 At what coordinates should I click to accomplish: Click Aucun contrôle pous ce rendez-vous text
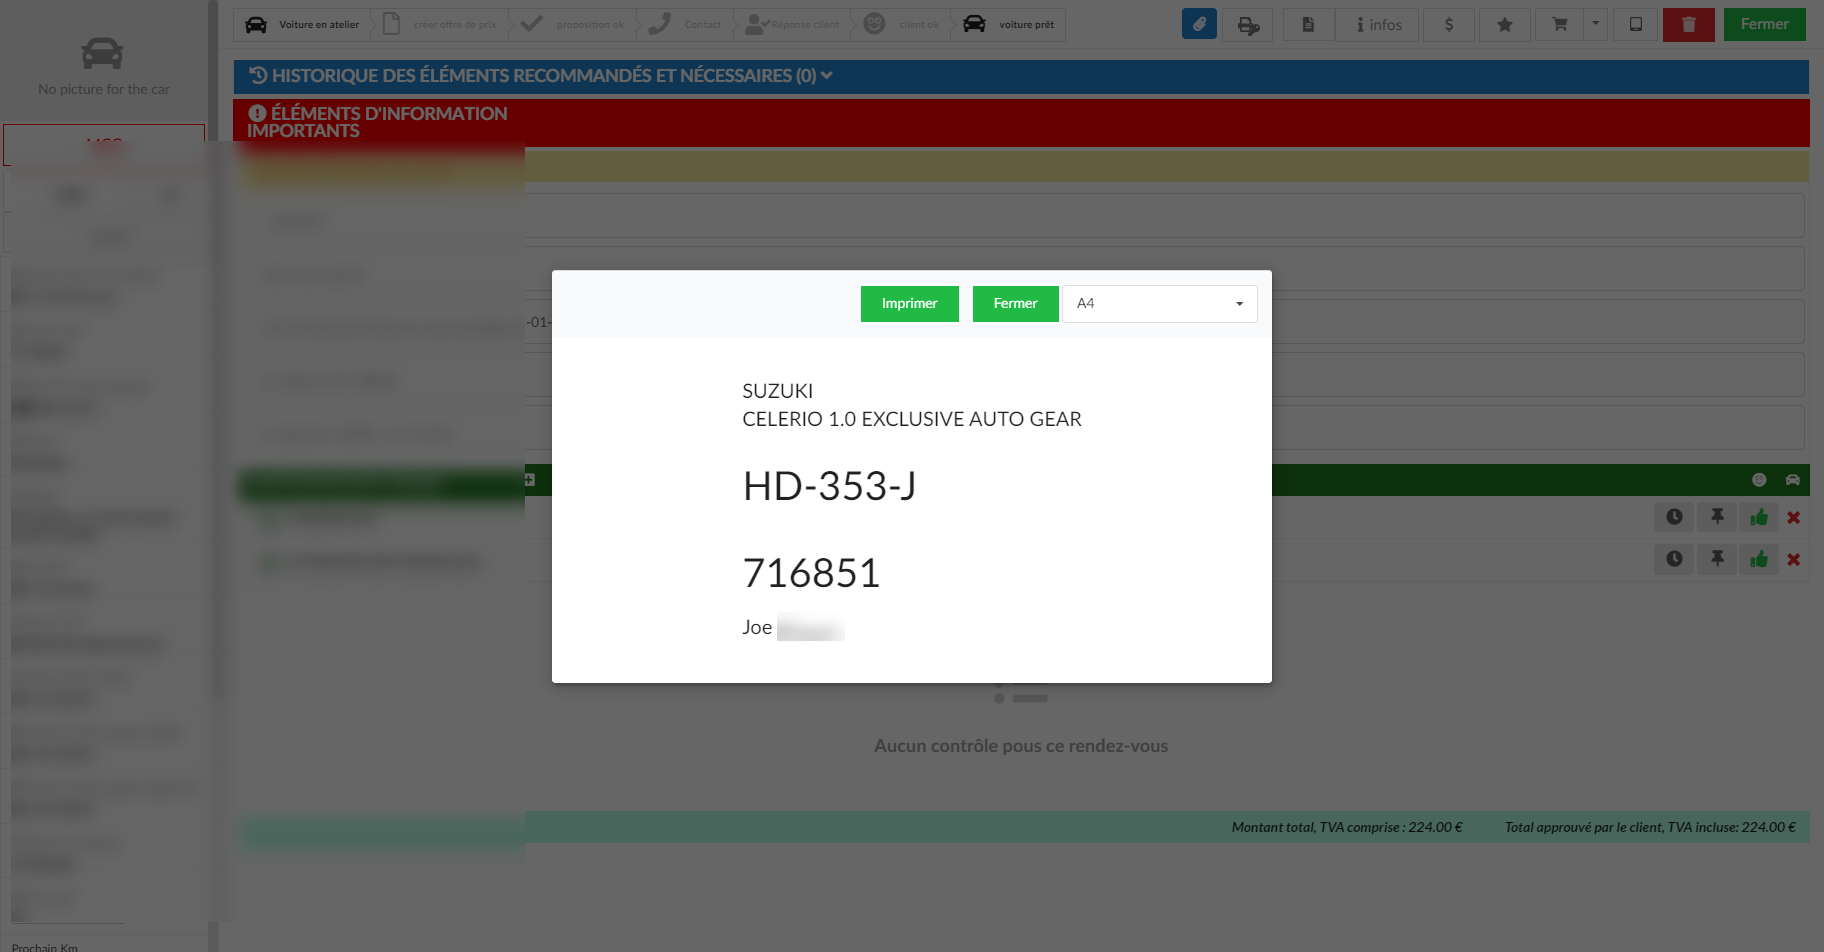click(x=1021, y=746)
